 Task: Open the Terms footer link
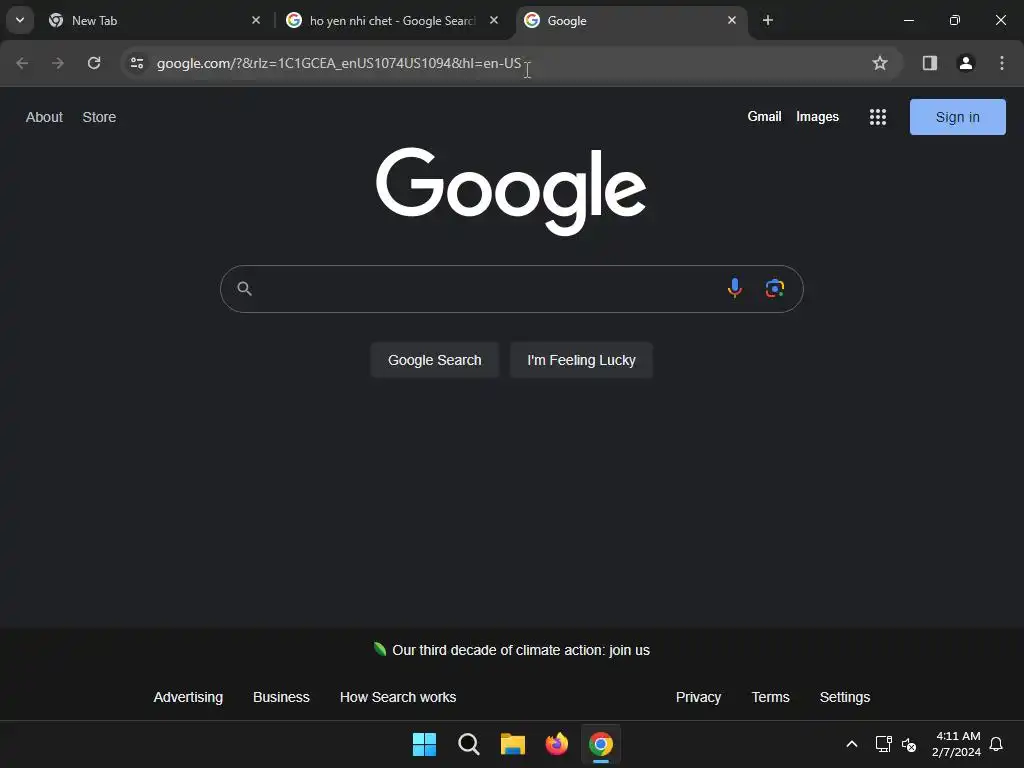[771, 697]
